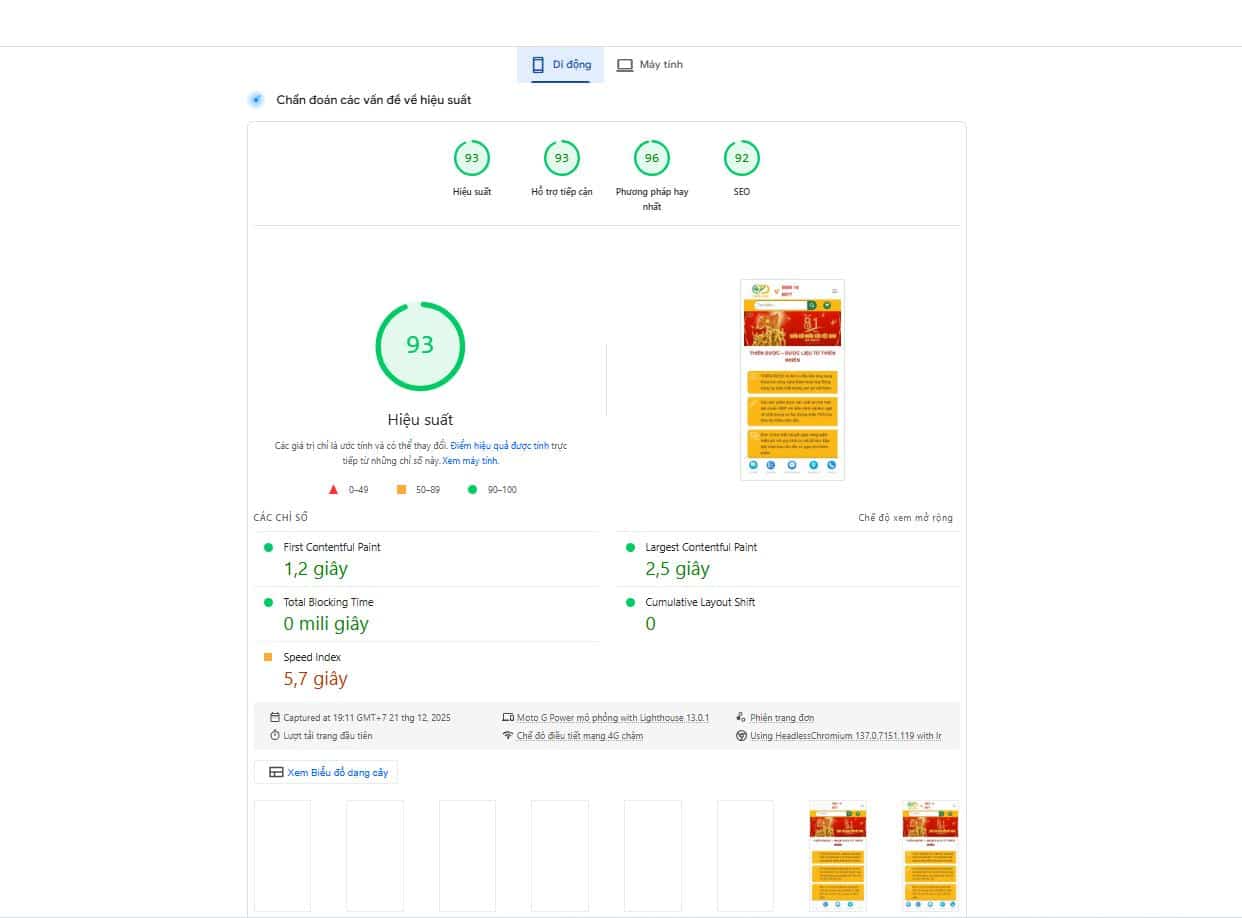Screen dimensions: 1242x918
Task: Select the Di động tab
Action: click(x=560, y=64)
